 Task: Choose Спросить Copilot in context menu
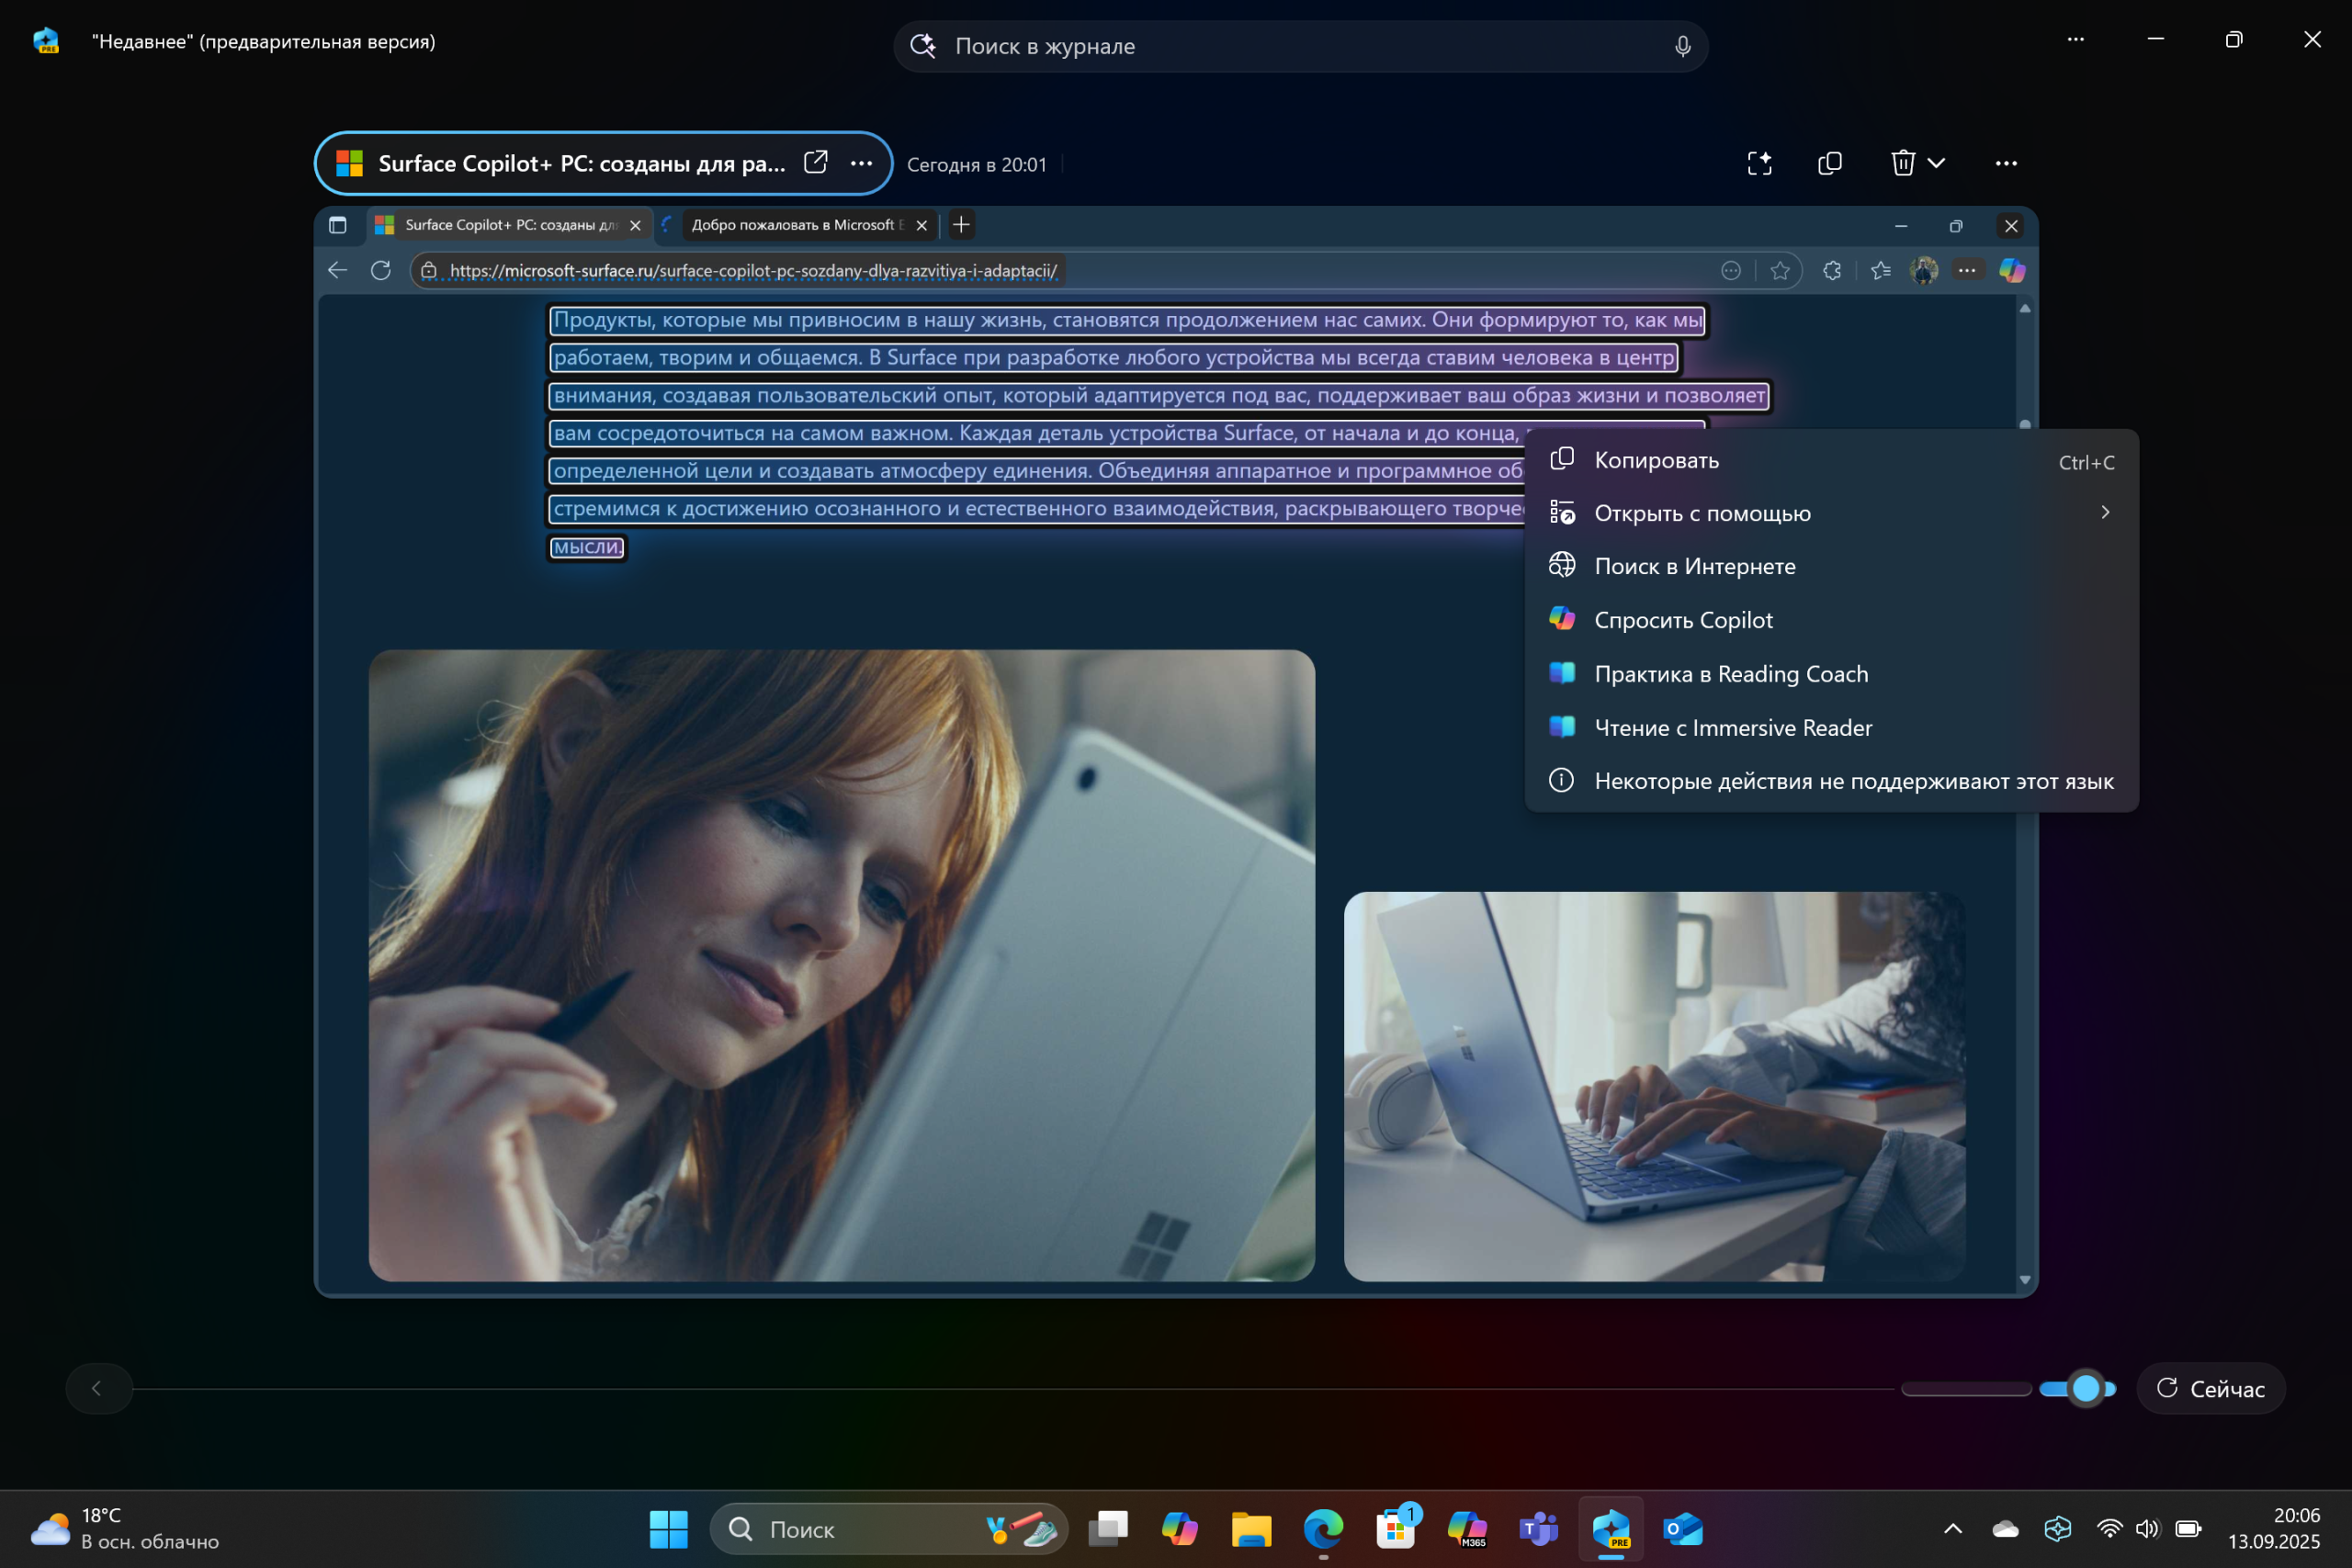click(1831, 620)
